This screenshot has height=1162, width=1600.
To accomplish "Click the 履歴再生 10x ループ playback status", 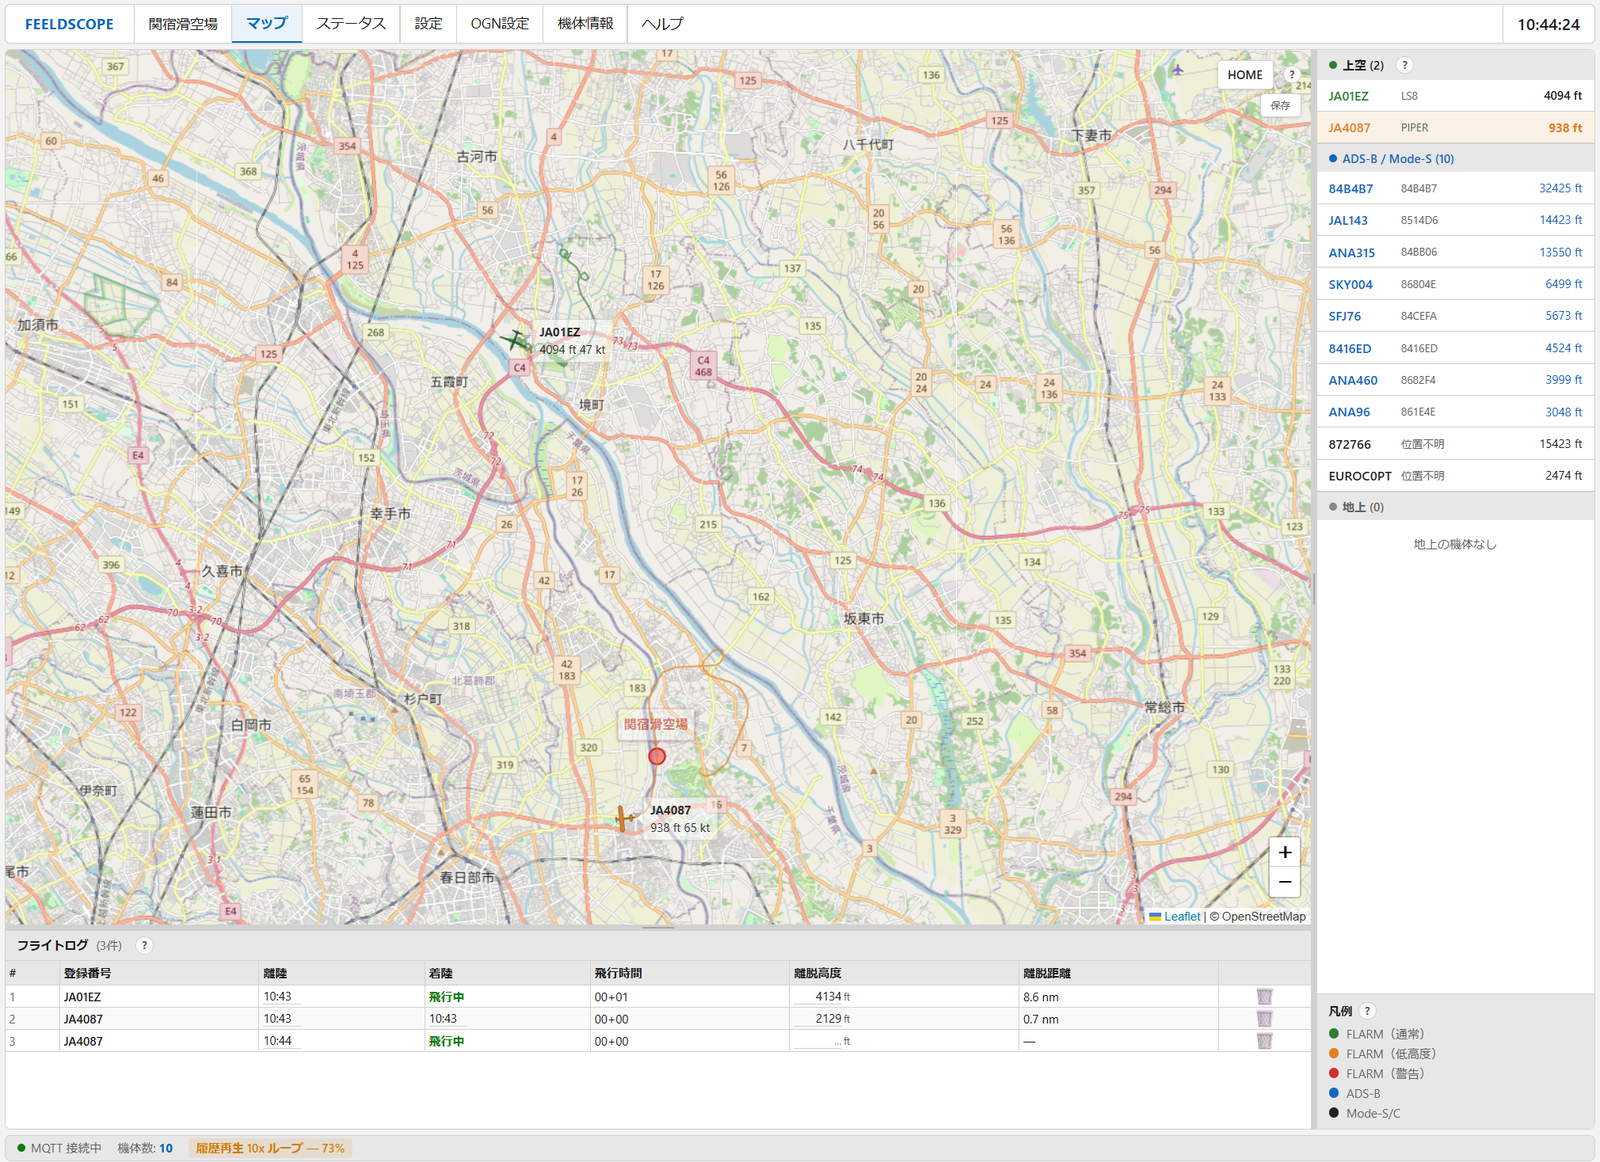I will pos(270,1148).
